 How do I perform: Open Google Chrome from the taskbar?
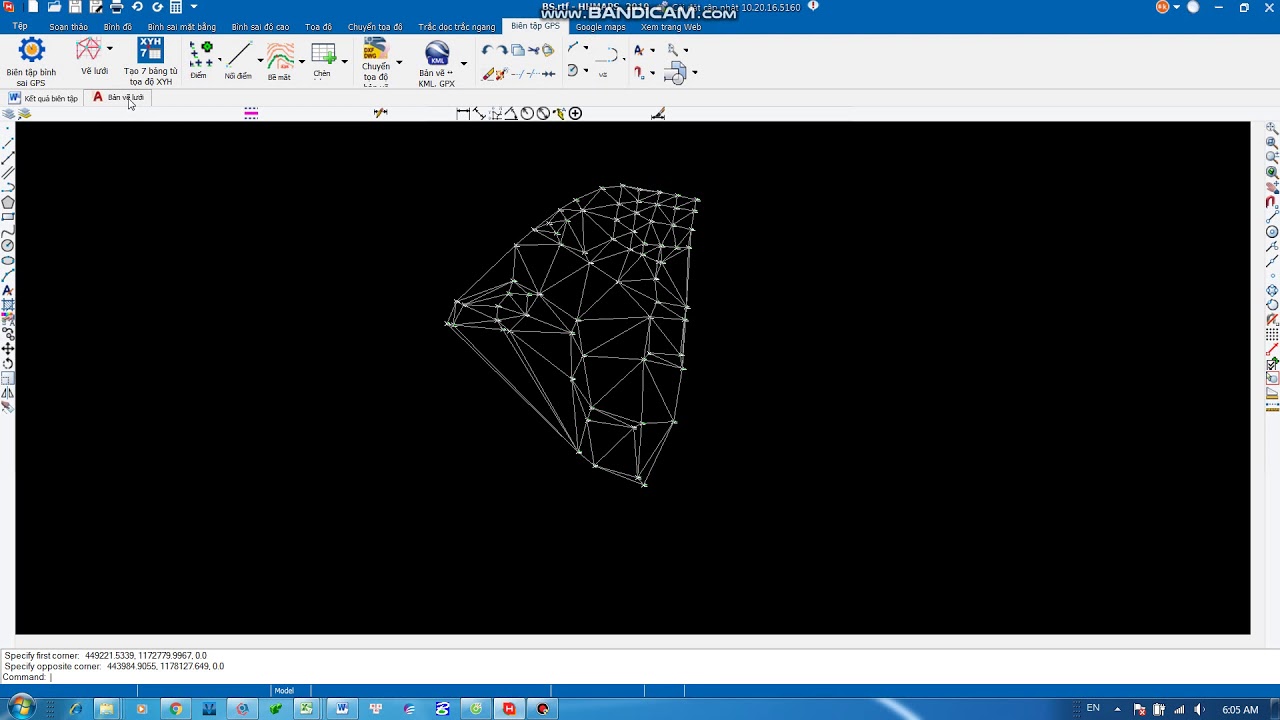point(176,709)
